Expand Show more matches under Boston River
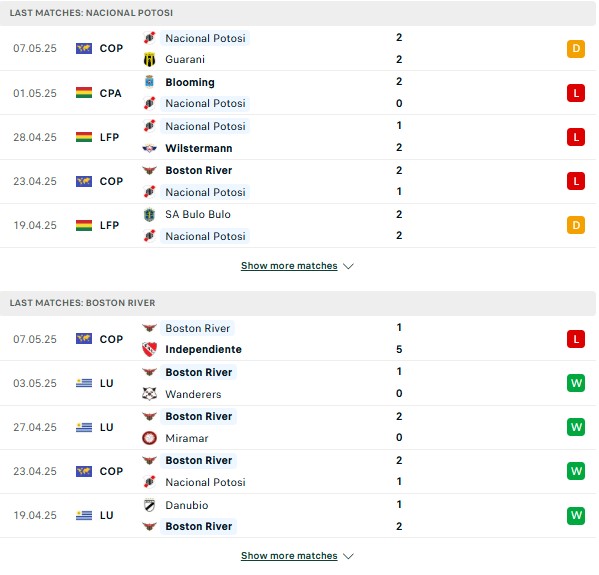This screenshot has width=599, height=575. point(289,556)
